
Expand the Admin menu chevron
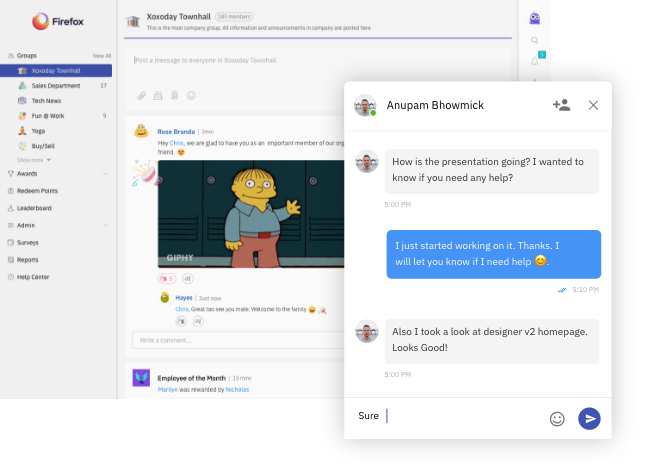(x=105, y=225)
